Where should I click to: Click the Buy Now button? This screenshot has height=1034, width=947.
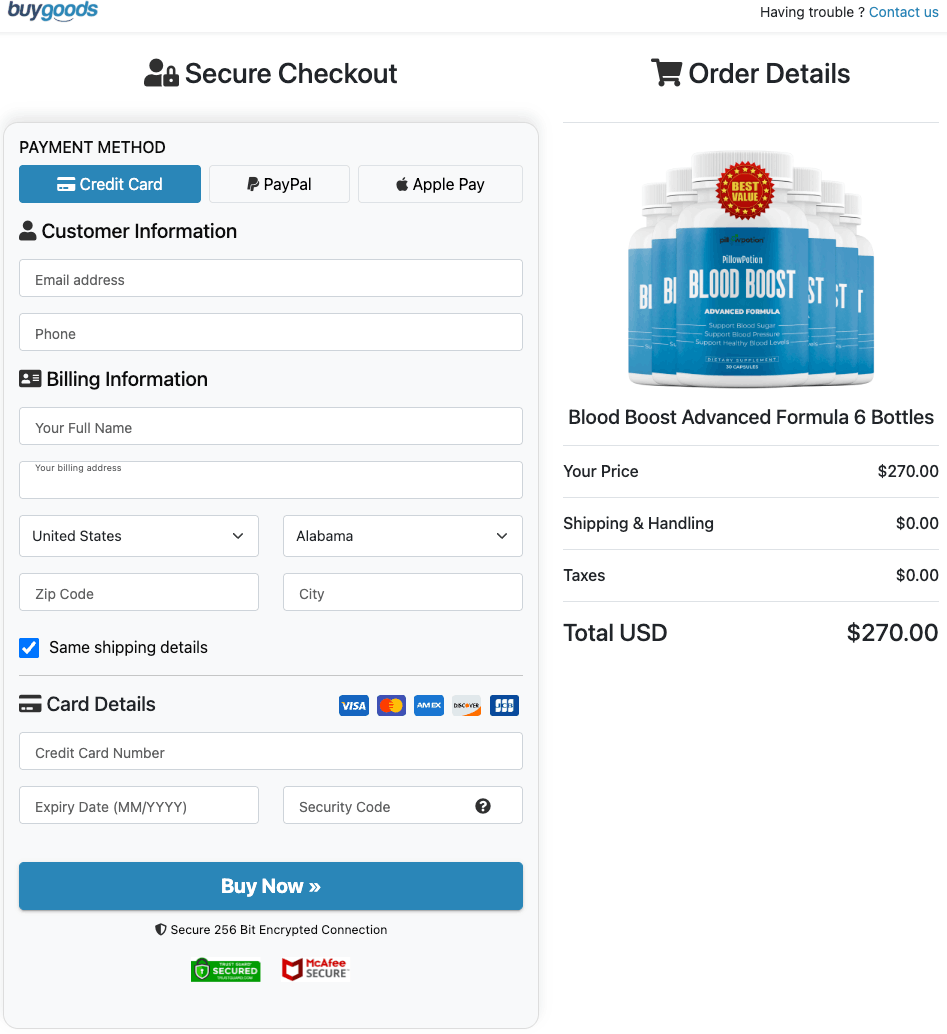click(x=270, y=886)
